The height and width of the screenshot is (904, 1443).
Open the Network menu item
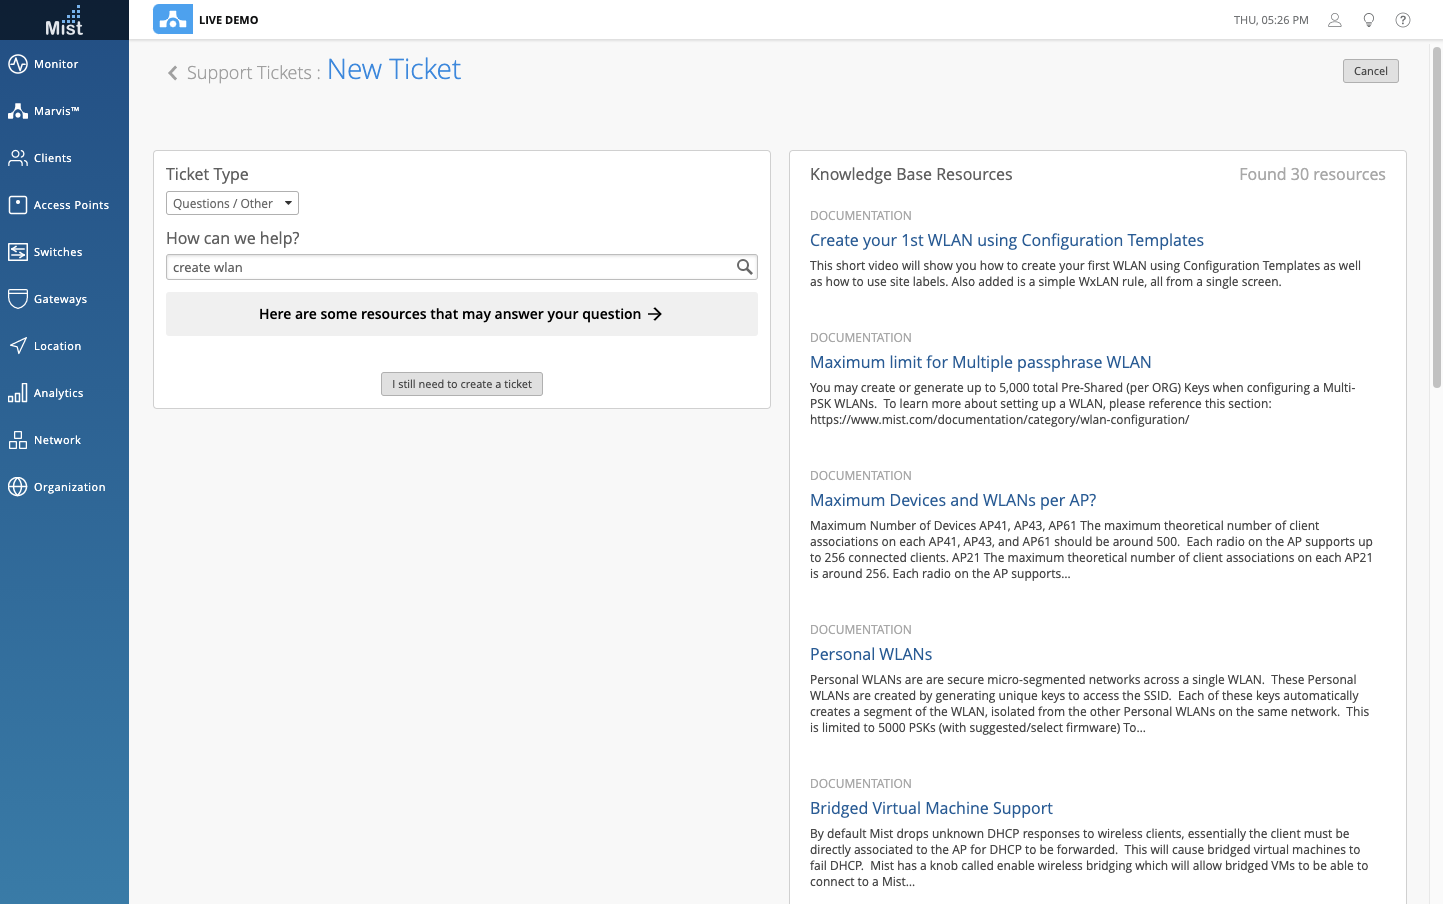tap(57, 440)
